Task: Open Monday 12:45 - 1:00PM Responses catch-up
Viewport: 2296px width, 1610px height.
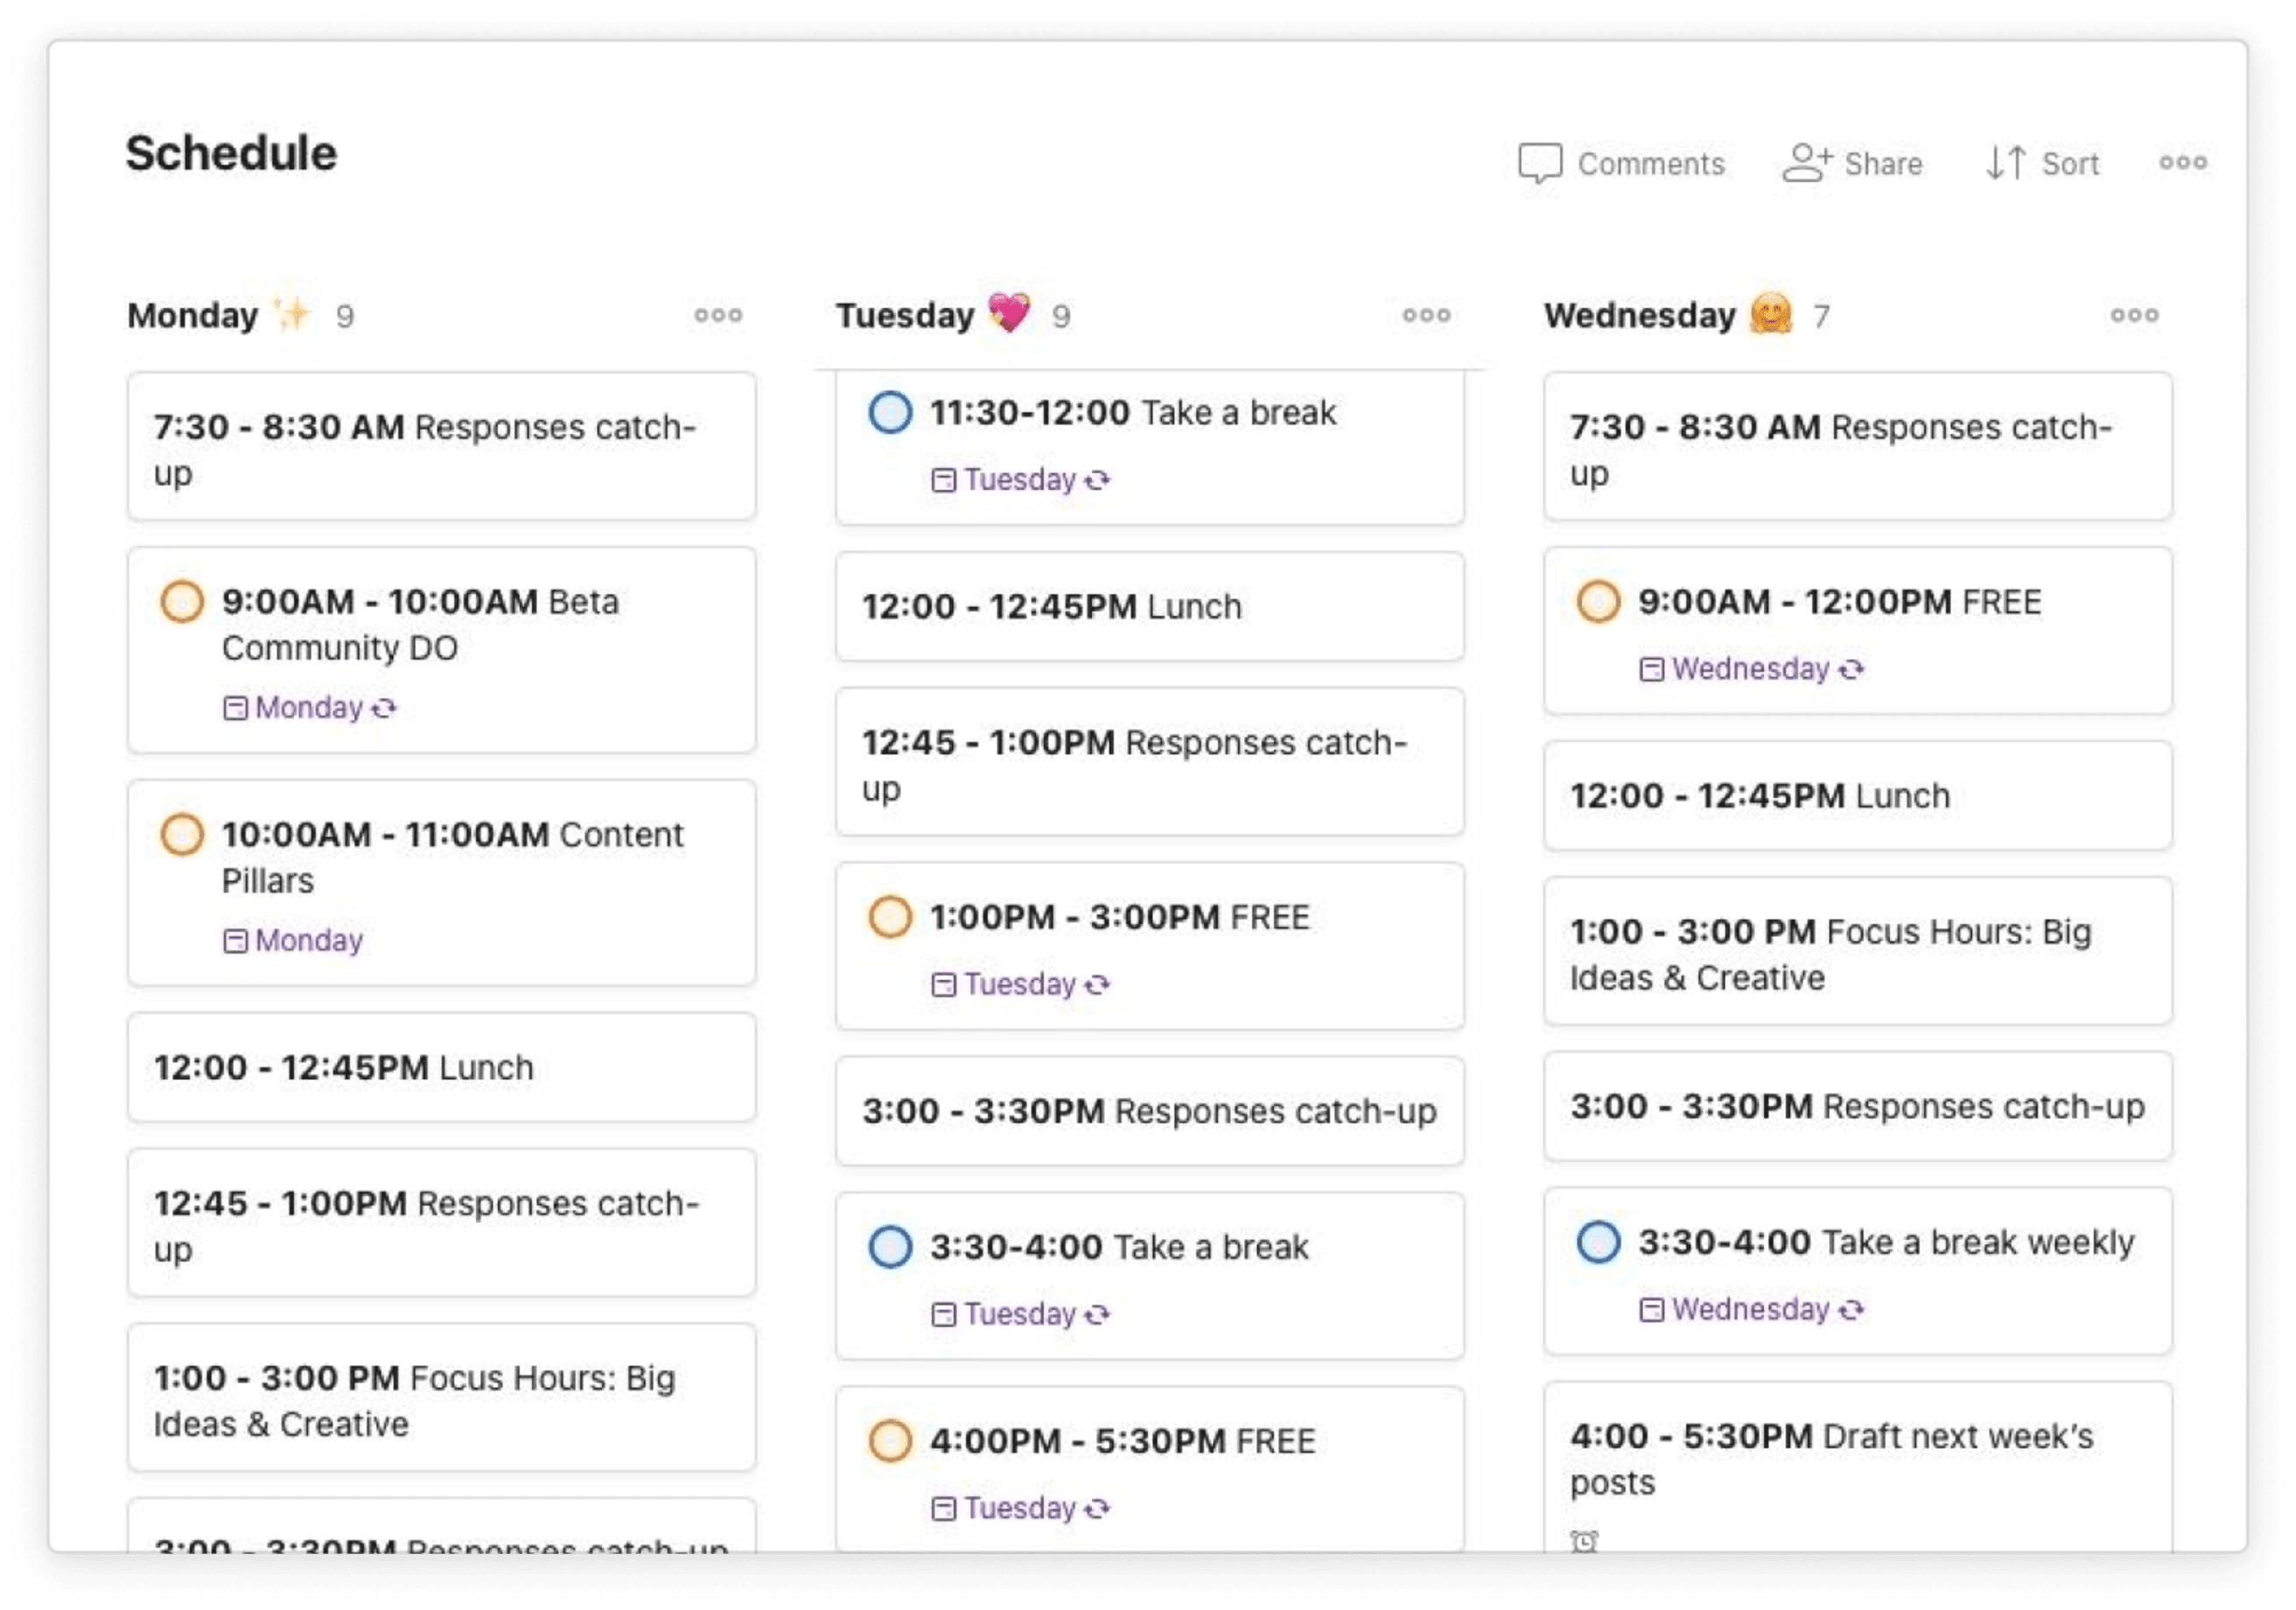Action: click(x=442, y=1224)
